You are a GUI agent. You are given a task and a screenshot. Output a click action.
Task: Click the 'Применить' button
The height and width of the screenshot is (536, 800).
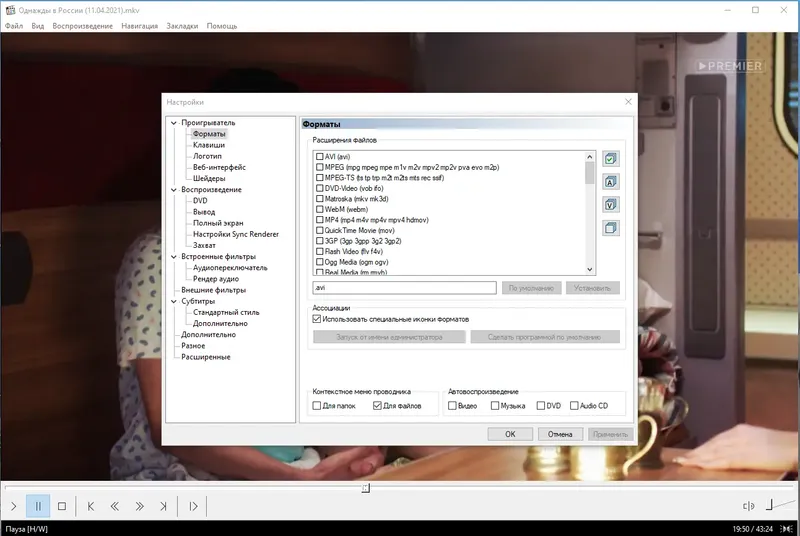610,434
